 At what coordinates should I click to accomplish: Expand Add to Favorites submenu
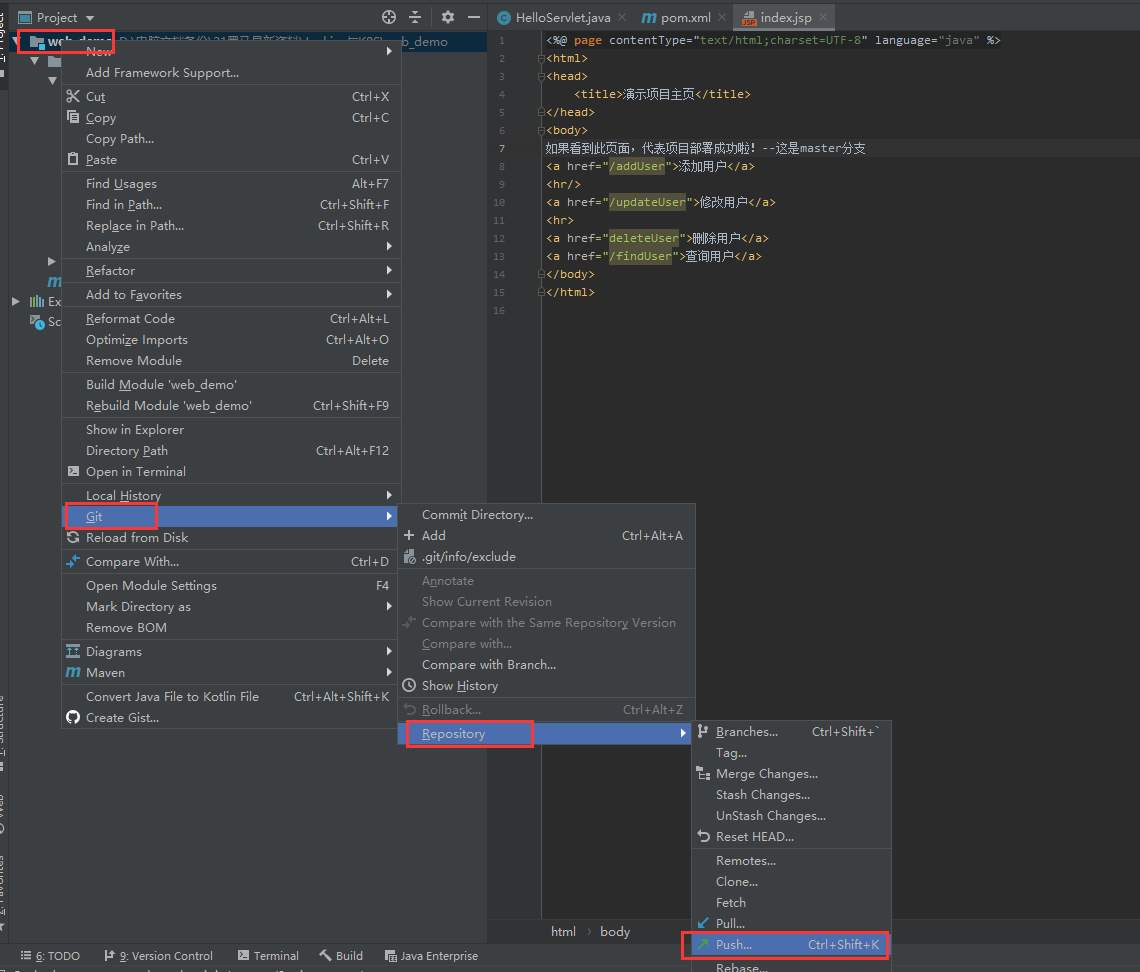pos(390,294)
